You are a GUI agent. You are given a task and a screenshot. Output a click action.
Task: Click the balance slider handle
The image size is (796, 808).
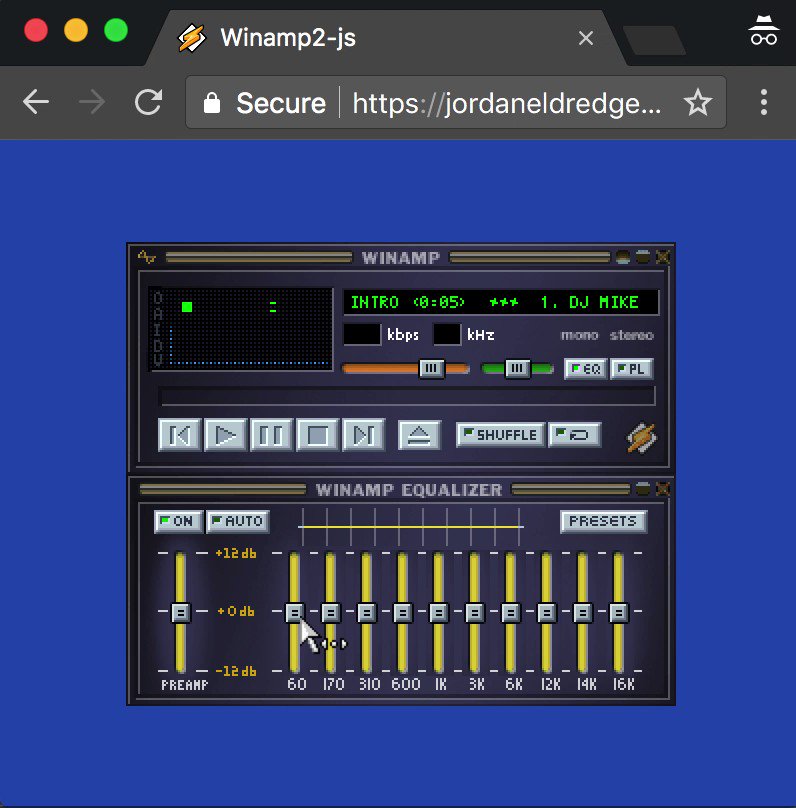pyautogui.click(x=517, y=368)
